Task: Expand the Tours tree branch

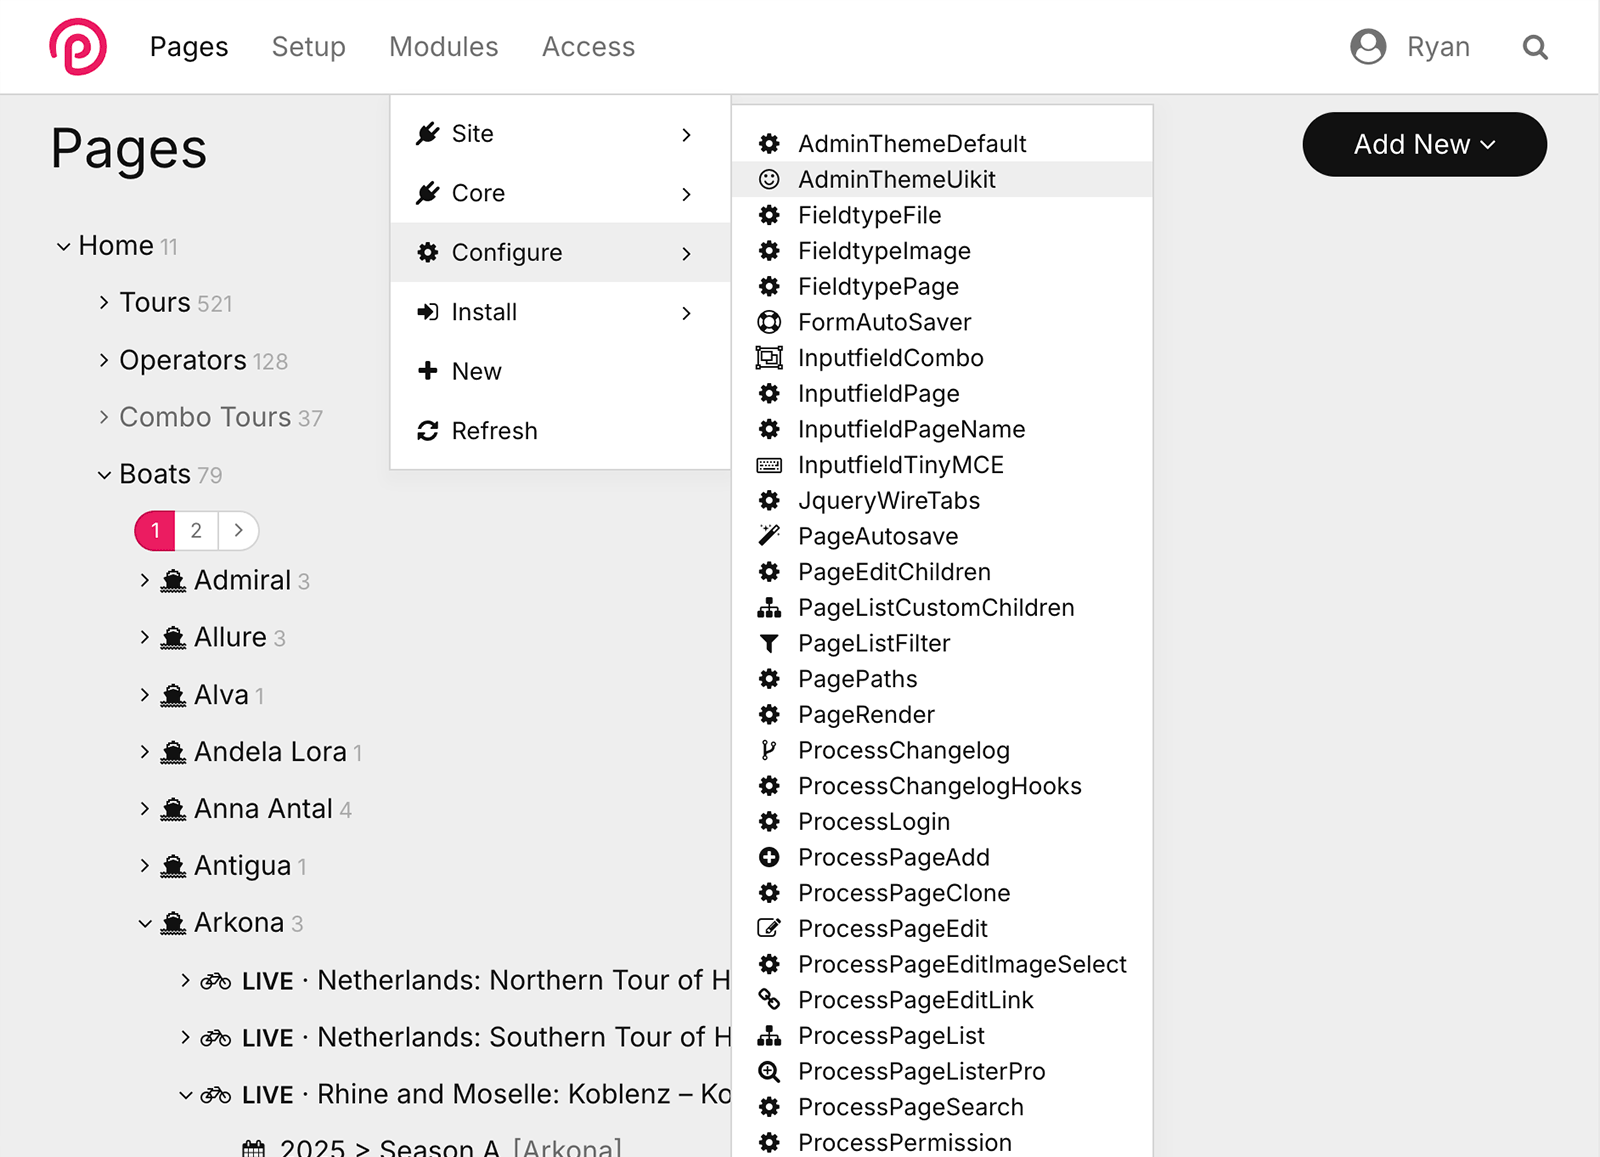Action: tap(104, 302)
